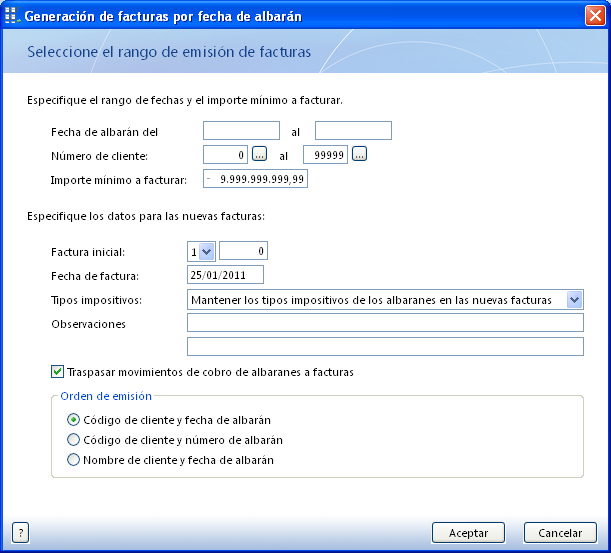Focus the starting Número de cliente field

[x=225, y=155]
